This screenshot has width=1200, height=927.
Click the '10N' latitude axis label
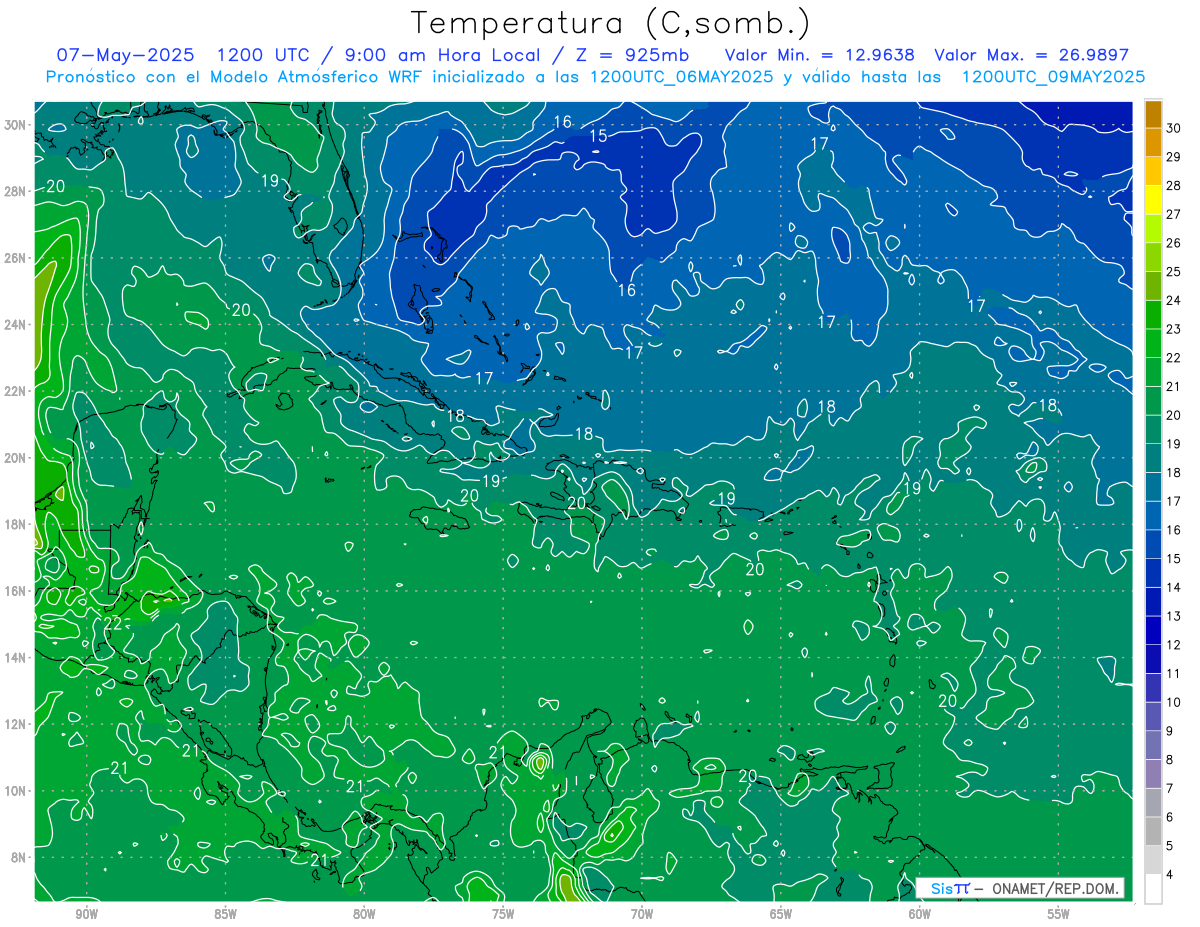15,791
